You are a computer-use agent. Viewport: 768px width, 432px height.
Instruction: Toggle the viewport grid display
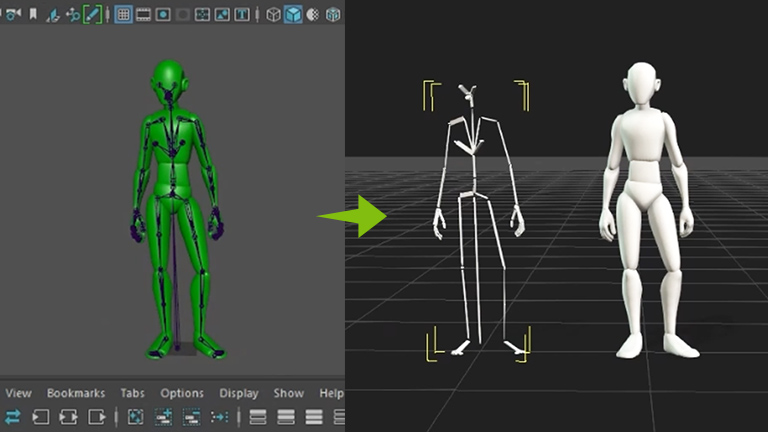point(124,14)
